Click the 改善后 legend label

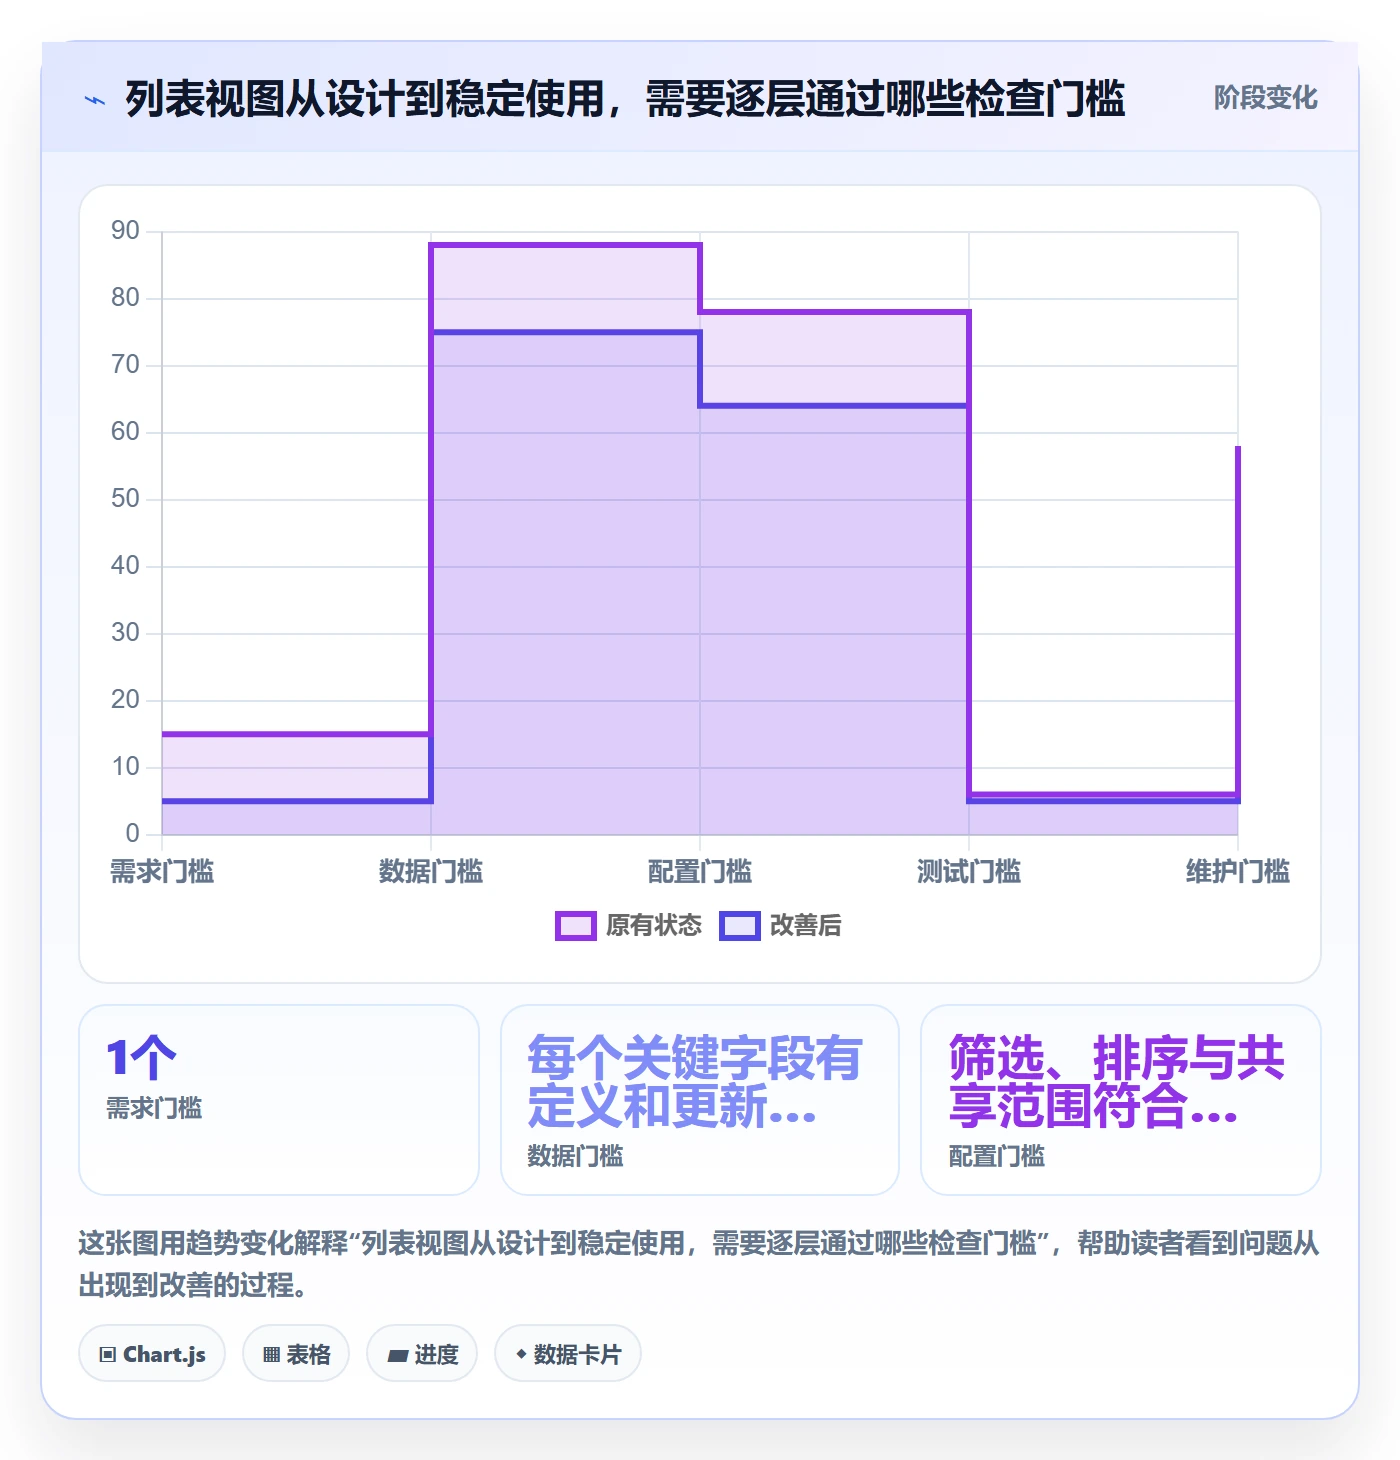pos(805,926)
